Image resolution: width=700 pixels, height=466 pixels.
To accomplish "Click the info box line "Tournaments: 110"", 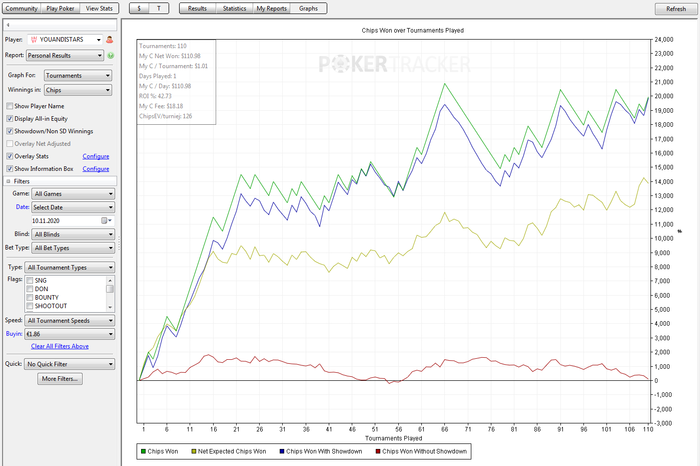I will point(163,46).
